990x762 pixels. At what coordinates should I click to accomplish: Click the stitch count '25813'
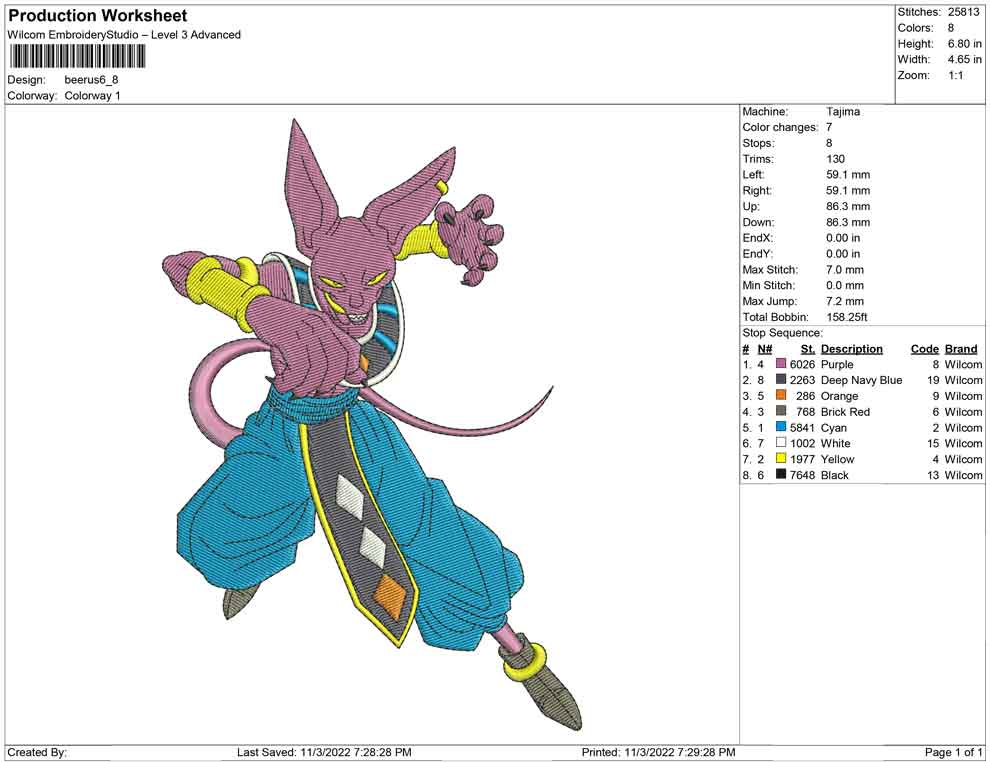(x=963, y=12)
